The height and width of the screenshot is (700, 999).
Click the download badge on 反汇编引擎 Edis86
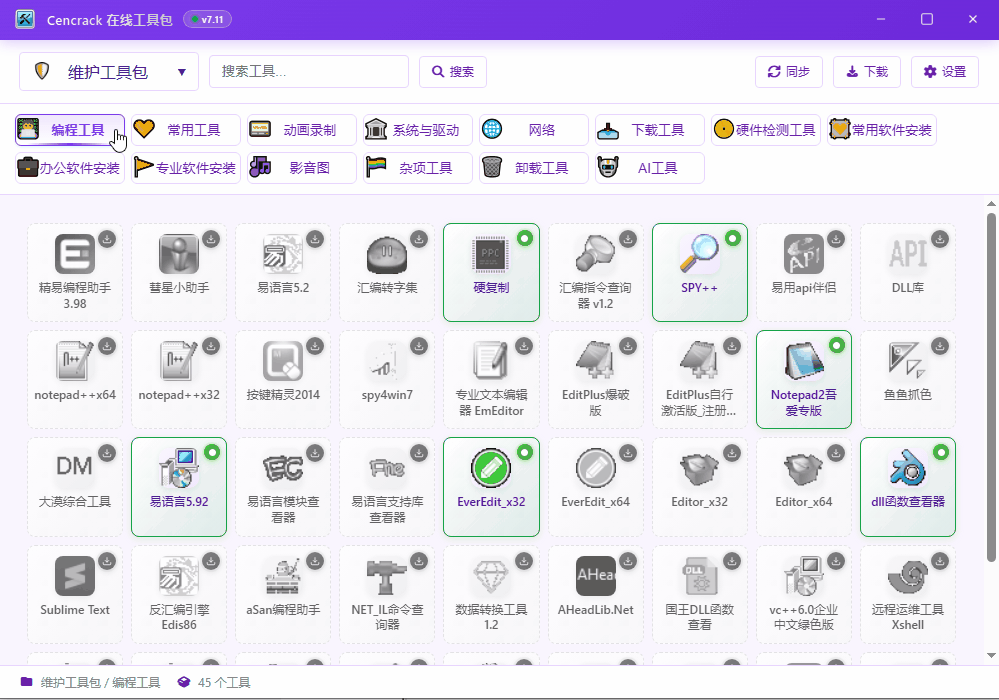pos(211,561)
